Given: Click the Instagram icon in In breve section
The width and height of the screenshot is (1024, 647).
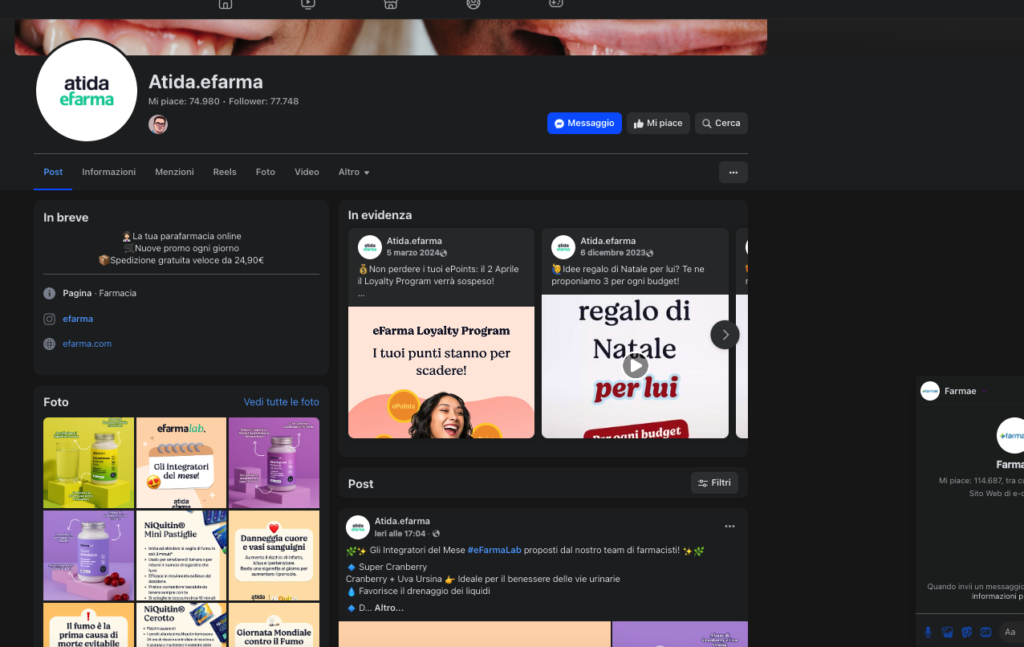Looking at the screenshot, I should point(49,319).
